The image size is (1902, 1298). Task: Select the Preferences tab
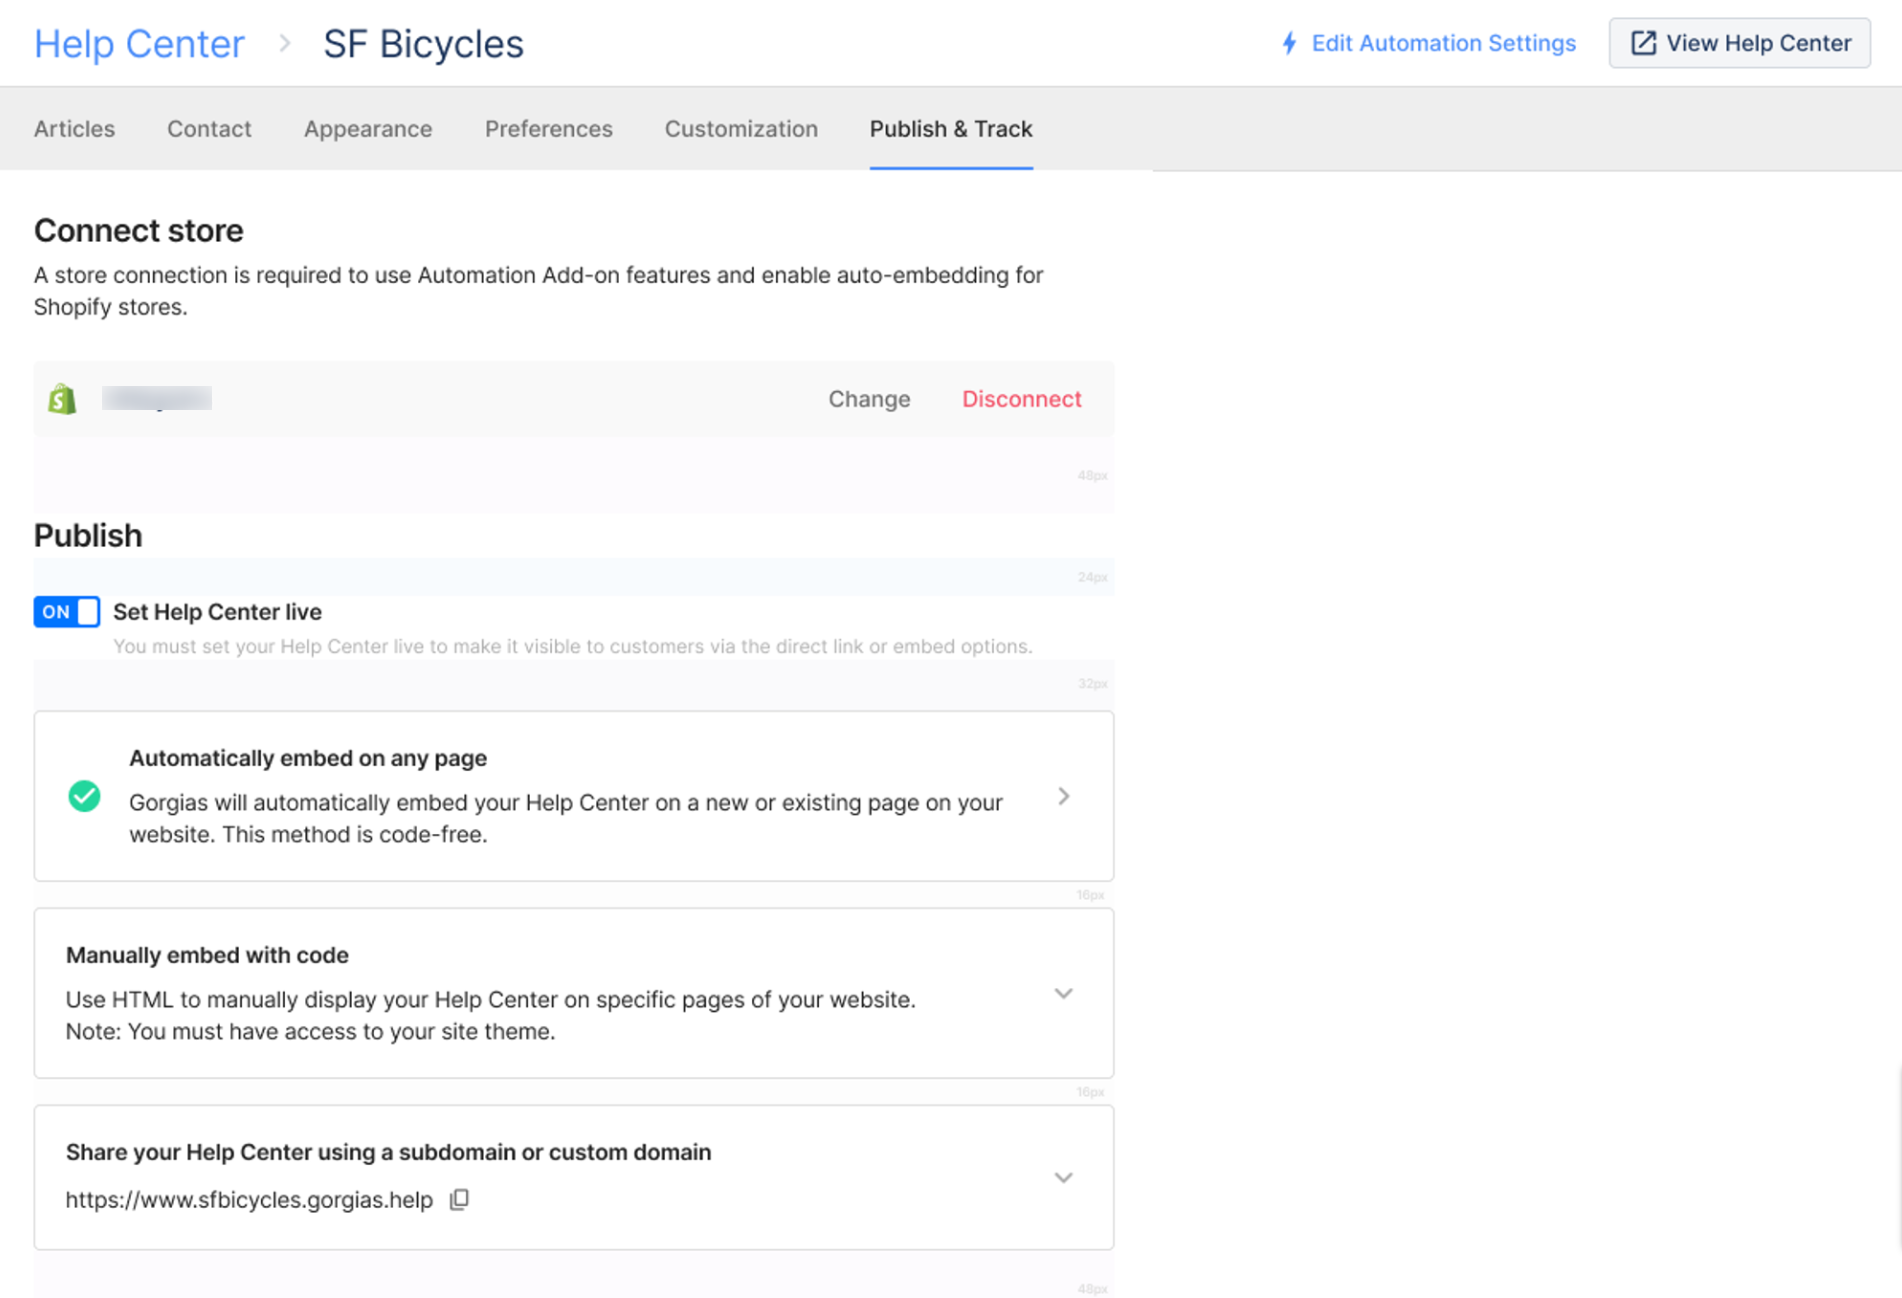(548, 129)
